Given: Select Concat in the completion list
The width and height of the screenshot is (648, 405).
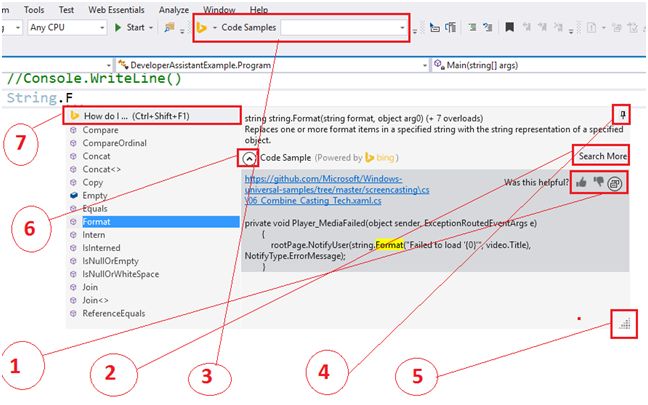Looking at the screenshot, I should tap(96, 156).
